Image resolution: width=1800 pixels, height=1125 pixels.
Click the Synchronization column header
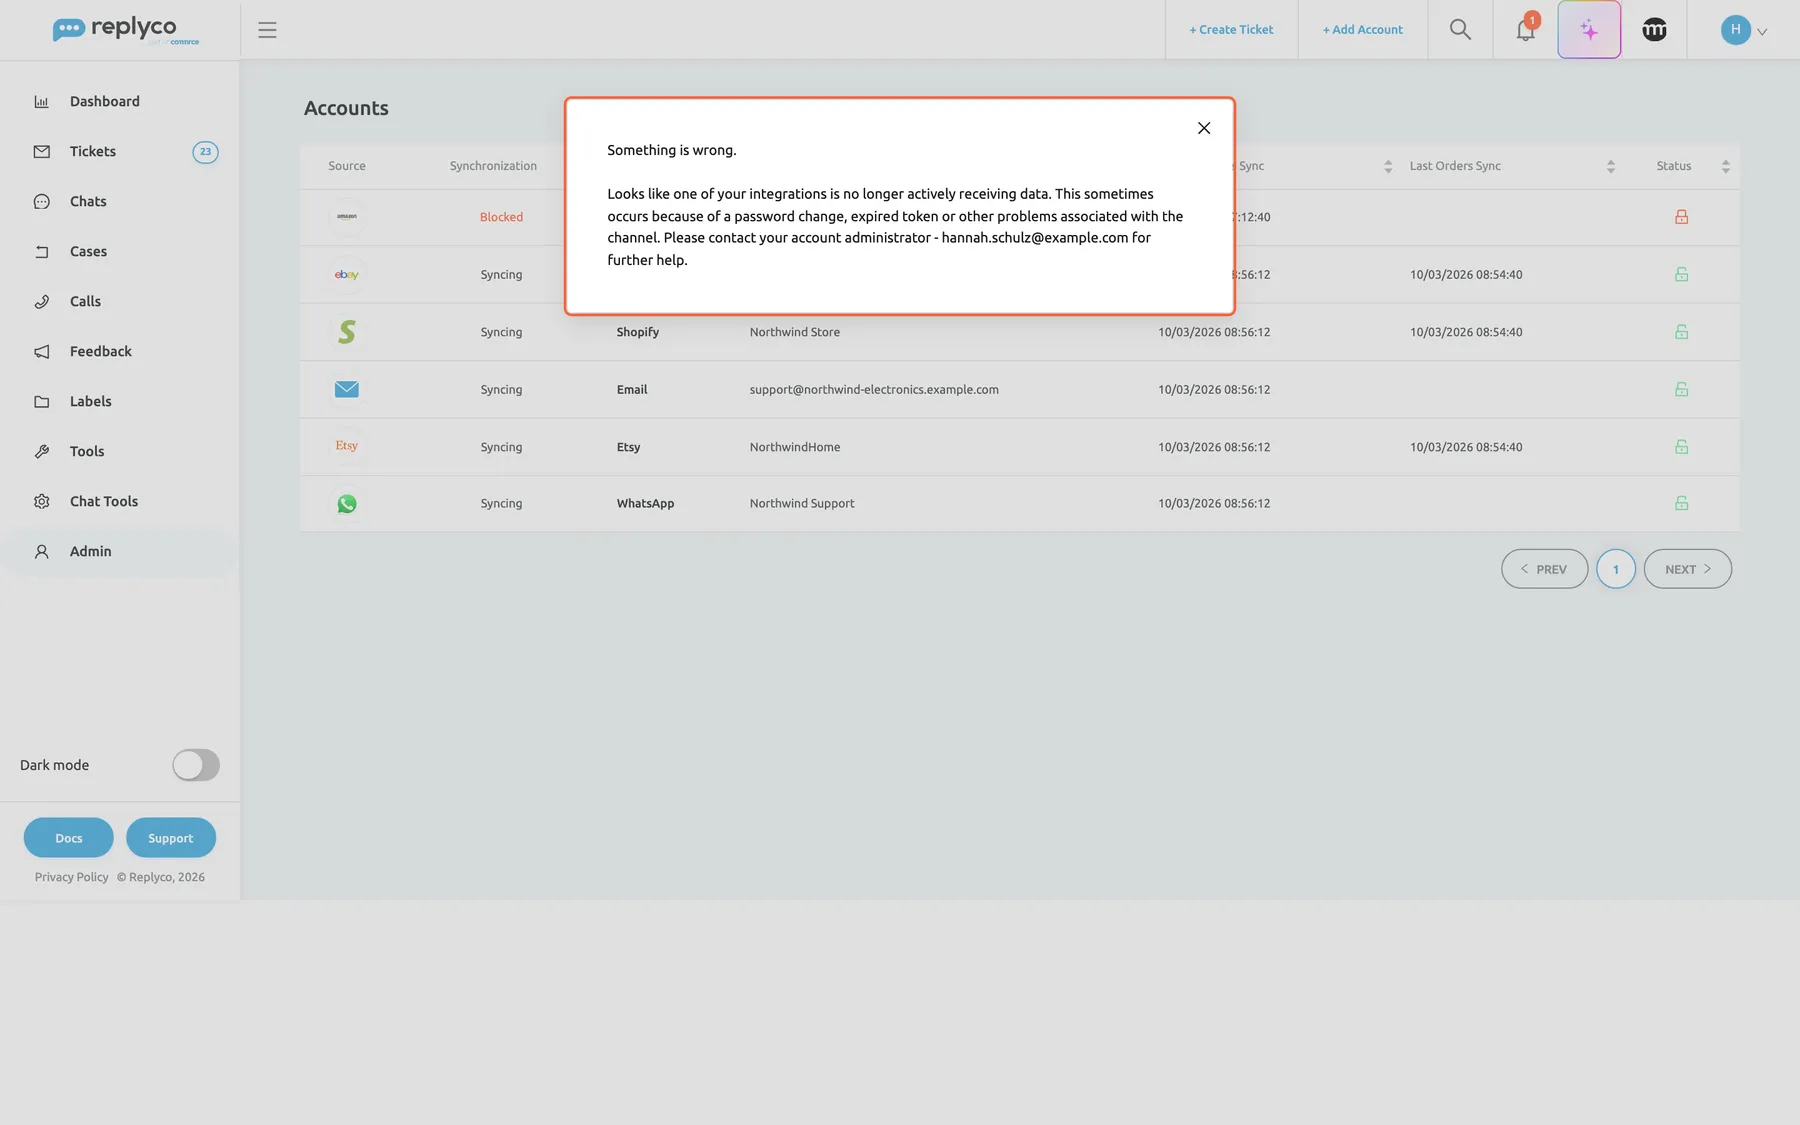click(x=493, y=166)
